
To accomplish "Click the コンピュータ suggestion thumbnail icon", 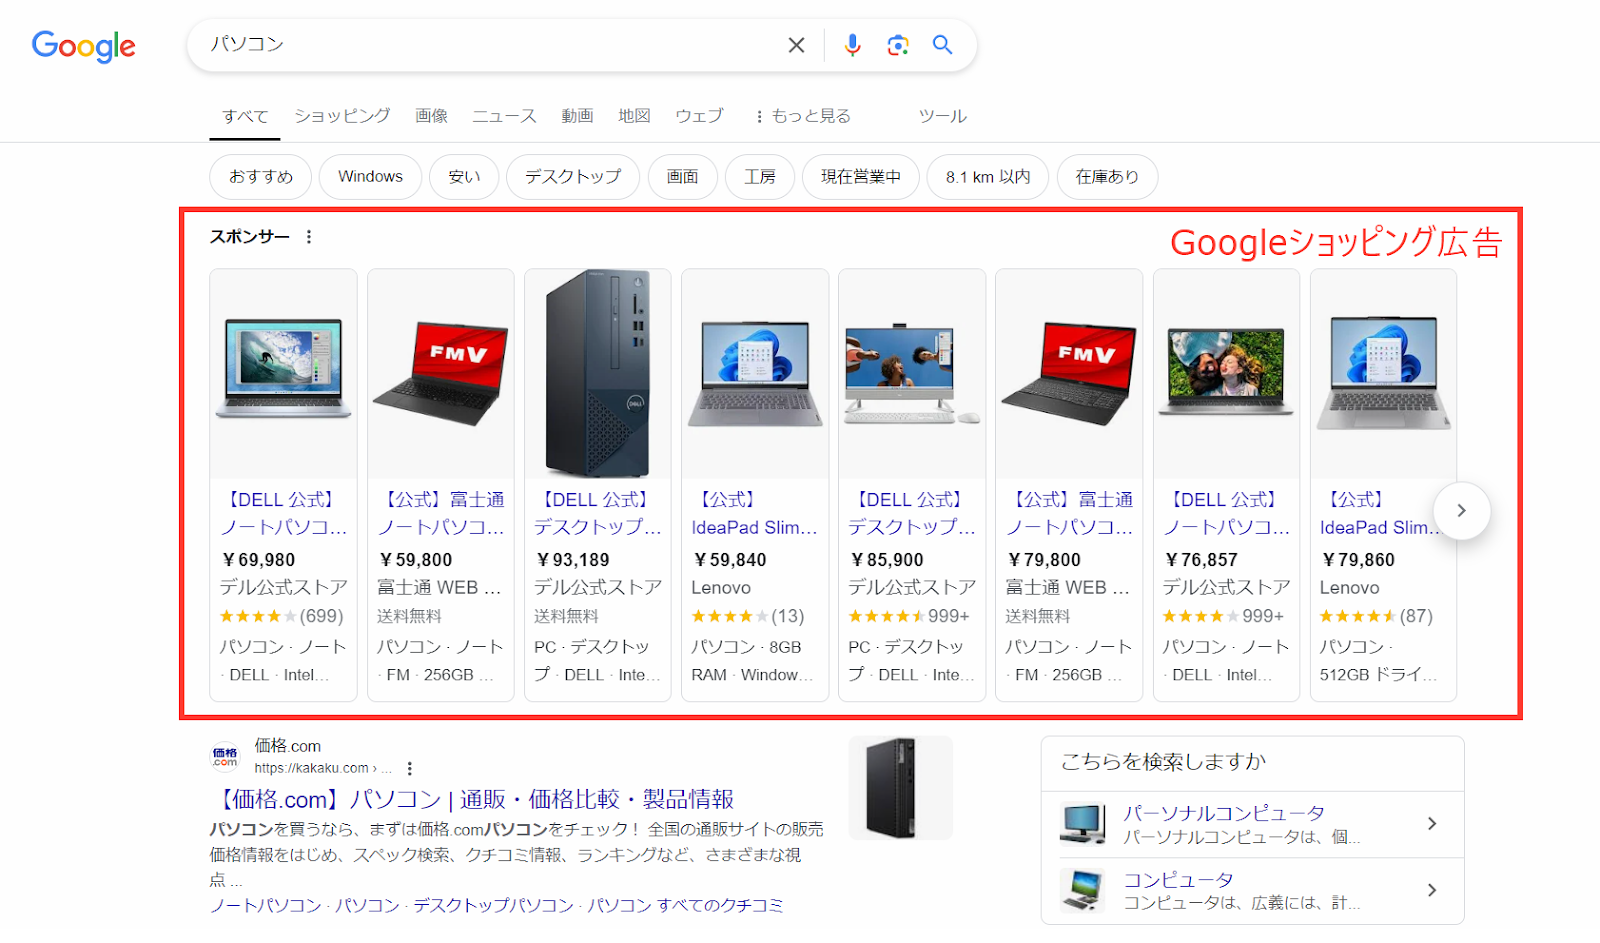I will click(1084, 890).
